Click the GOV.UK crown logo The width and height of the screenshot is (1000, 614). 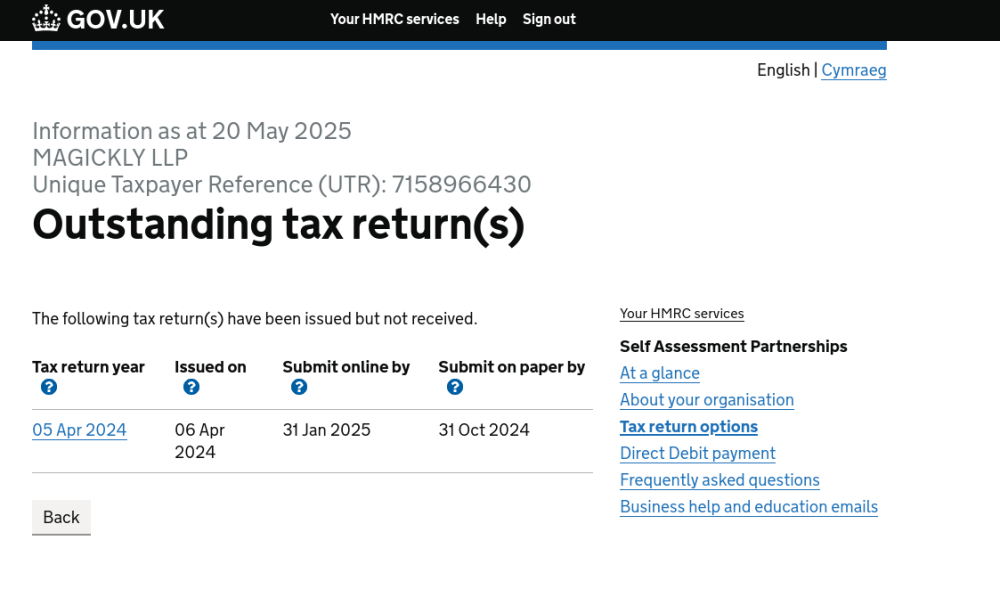point(46,19)
